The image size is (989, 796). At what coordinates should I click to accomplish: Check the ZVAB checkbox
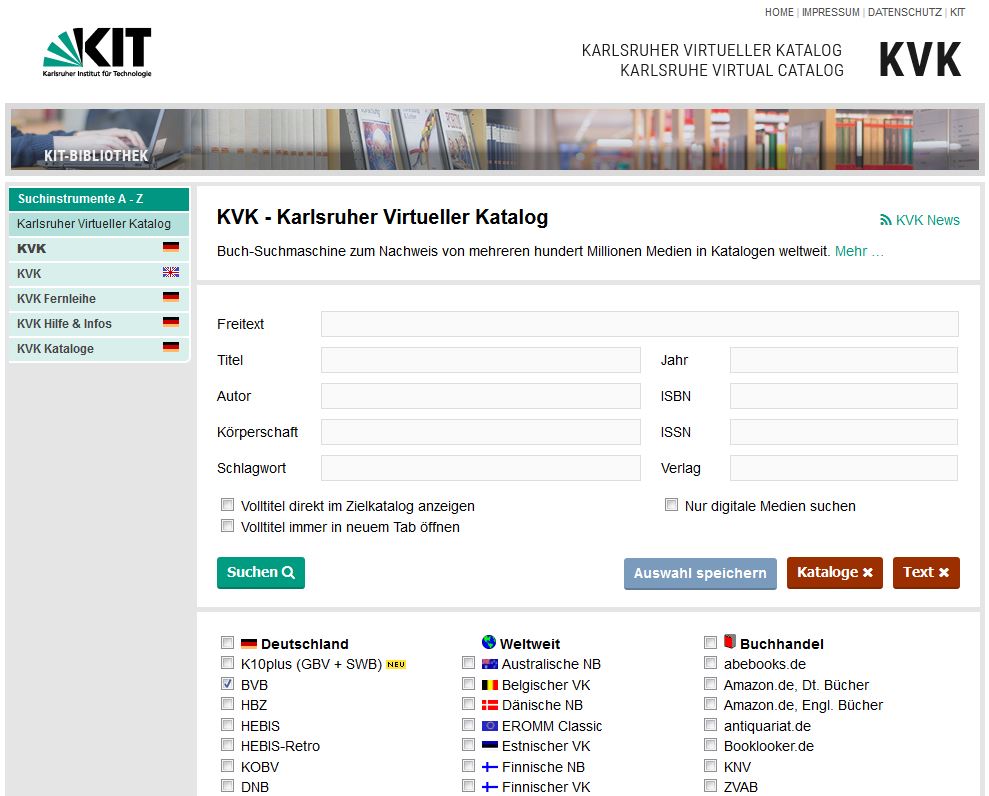(x=710, y=786)
